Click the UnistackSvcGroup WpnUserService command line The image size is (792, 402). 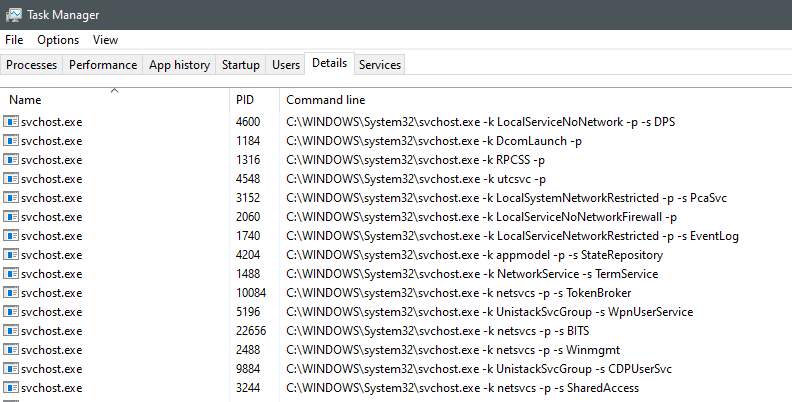pos(489,312)
